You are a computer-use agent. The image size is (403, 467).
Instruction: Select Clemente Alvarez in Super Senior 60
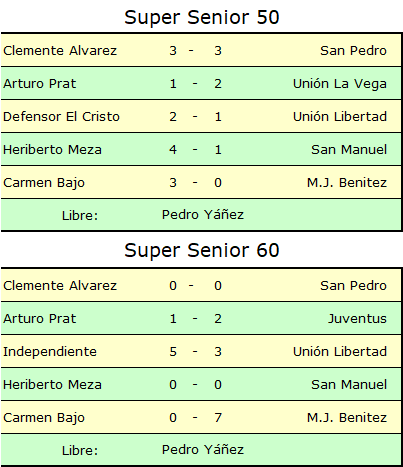[60, 286]
